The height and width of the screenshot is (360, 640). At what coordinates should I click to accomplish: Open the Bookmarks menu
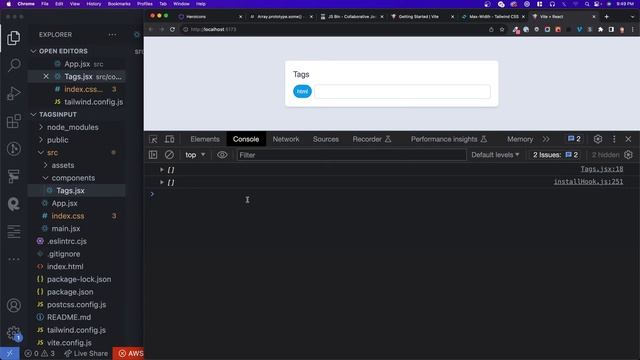pos(119,4)
